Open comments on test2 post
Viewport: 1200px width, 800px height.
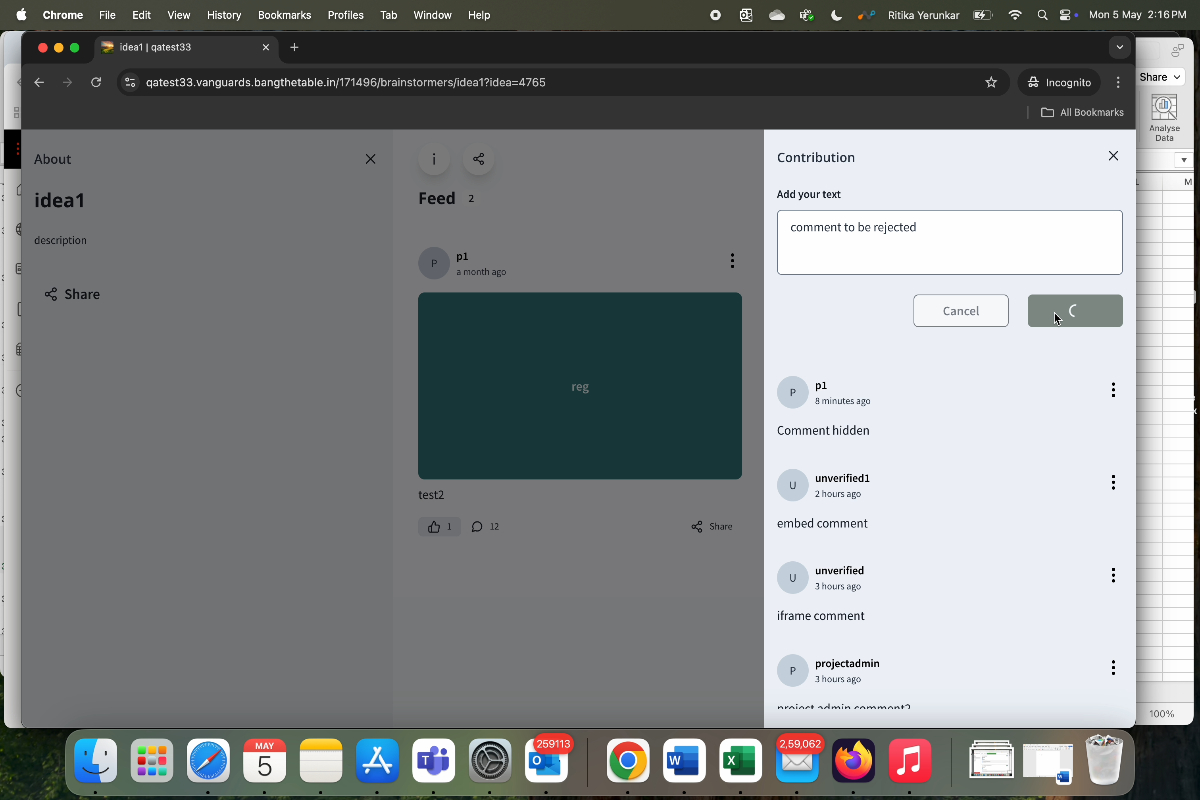point(485,526)
